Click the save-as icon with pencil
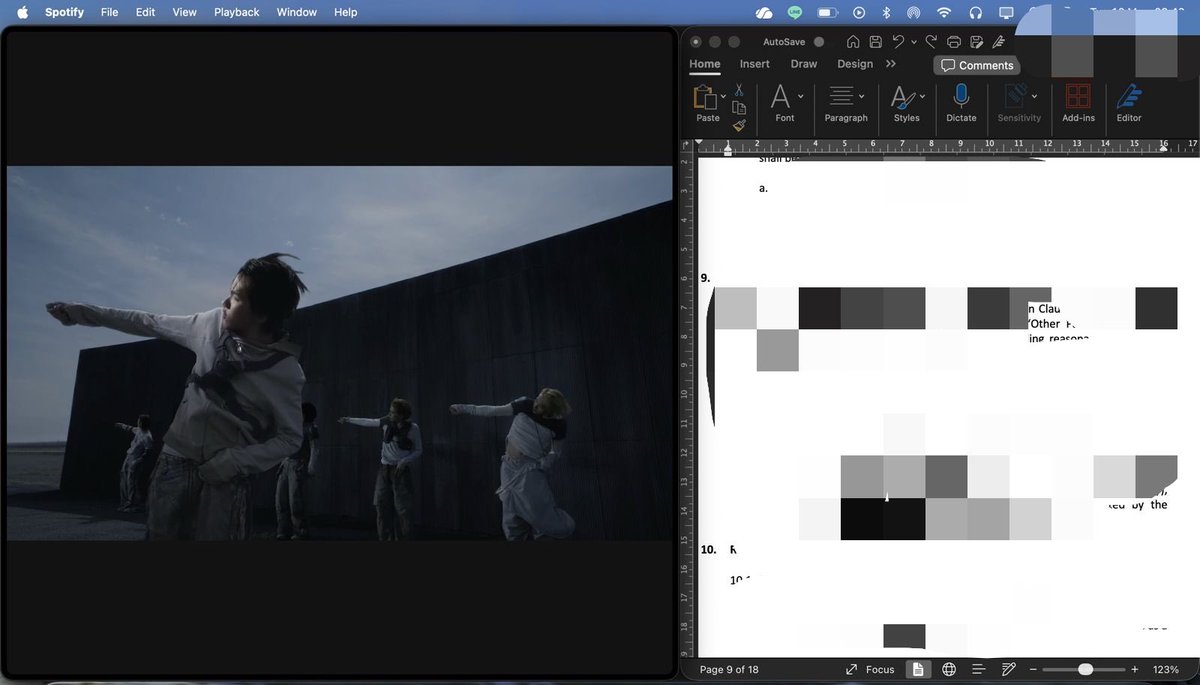Viewport: 1200px width, 685px height. click(x=977, y=42)
